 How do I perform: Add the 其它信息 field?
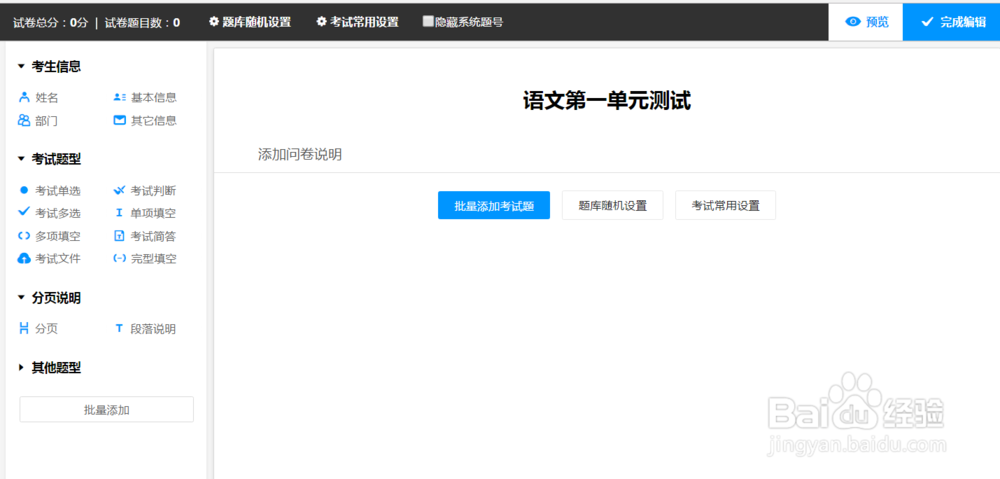pyautogui.click(x=145, y=120)
